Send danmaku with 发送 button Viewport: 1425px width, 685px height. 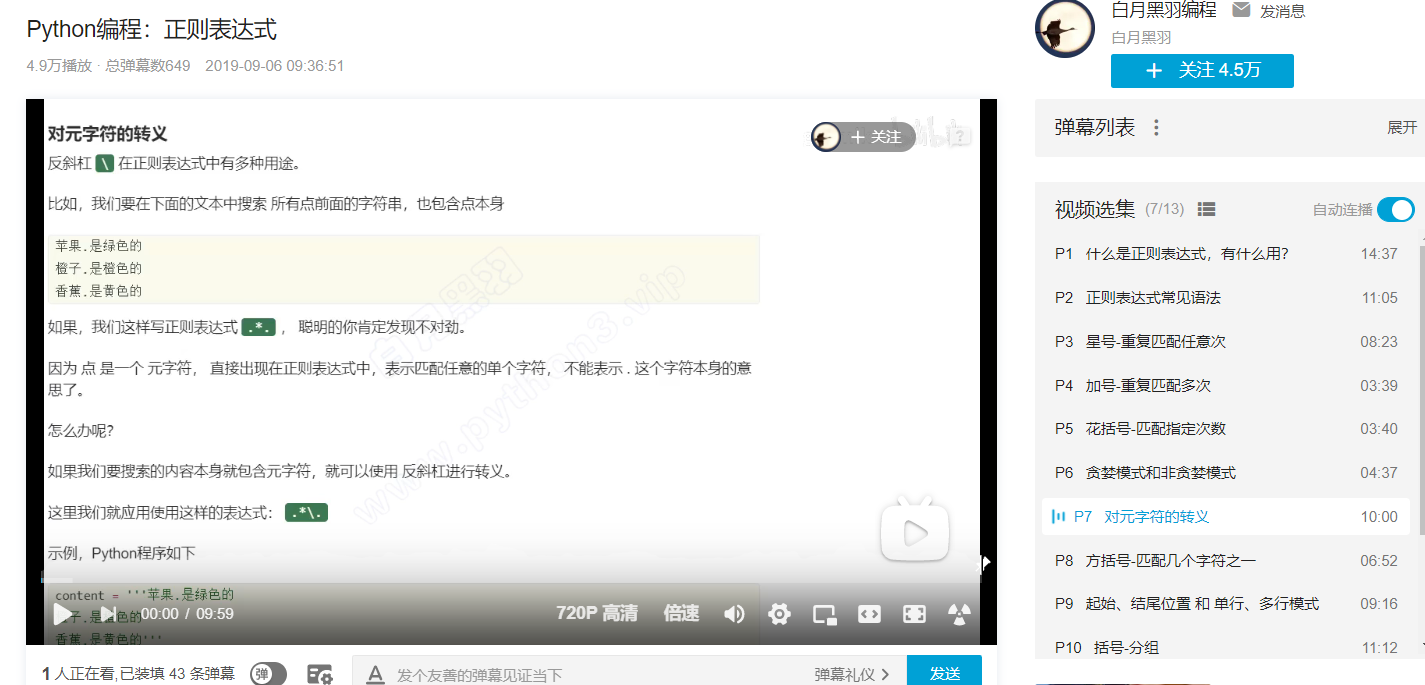coord(944,671)
